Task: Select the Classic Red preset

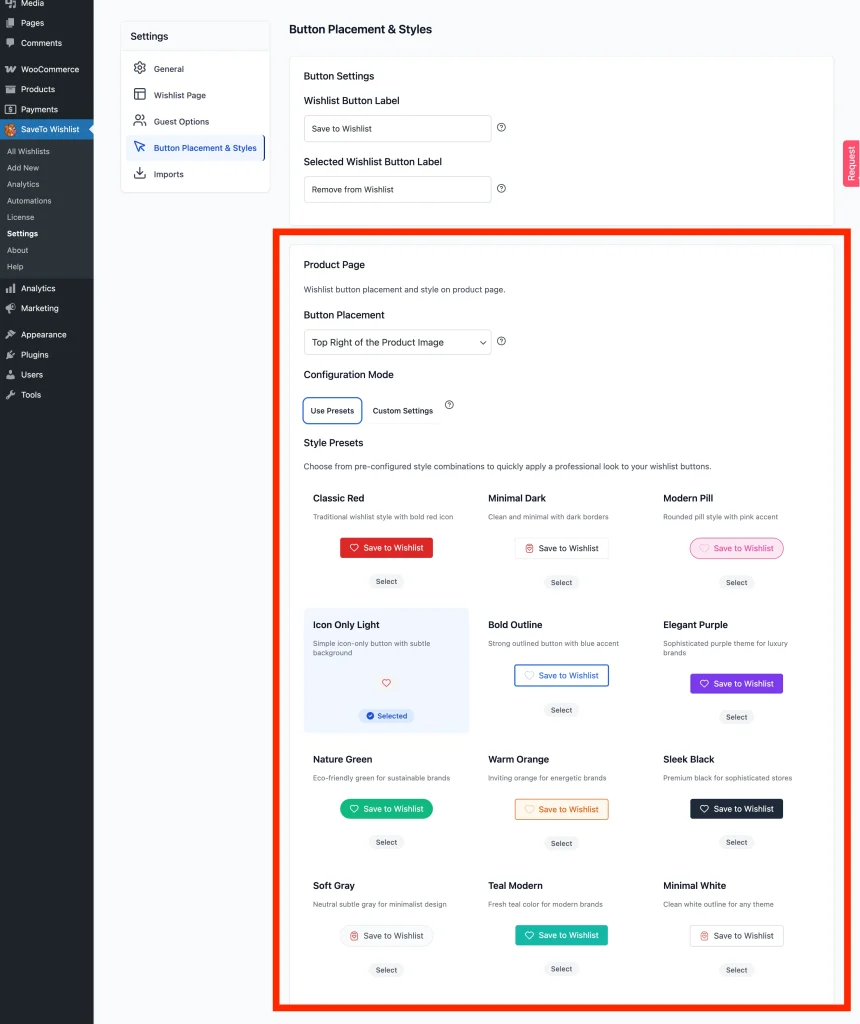Action: (x=387, y=581)
